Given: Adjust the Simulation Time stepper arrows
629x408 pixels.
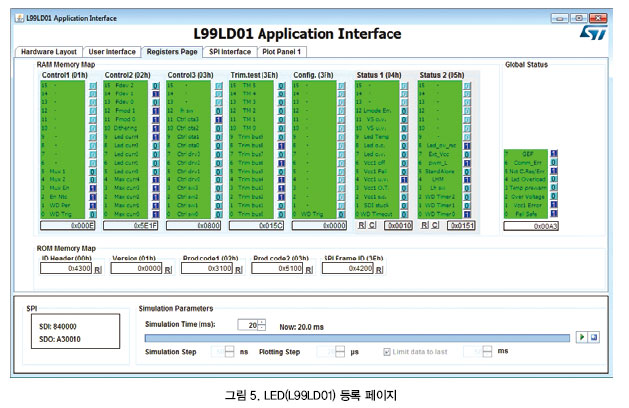Looking at the screenshot, I should (x=262, y=325).
